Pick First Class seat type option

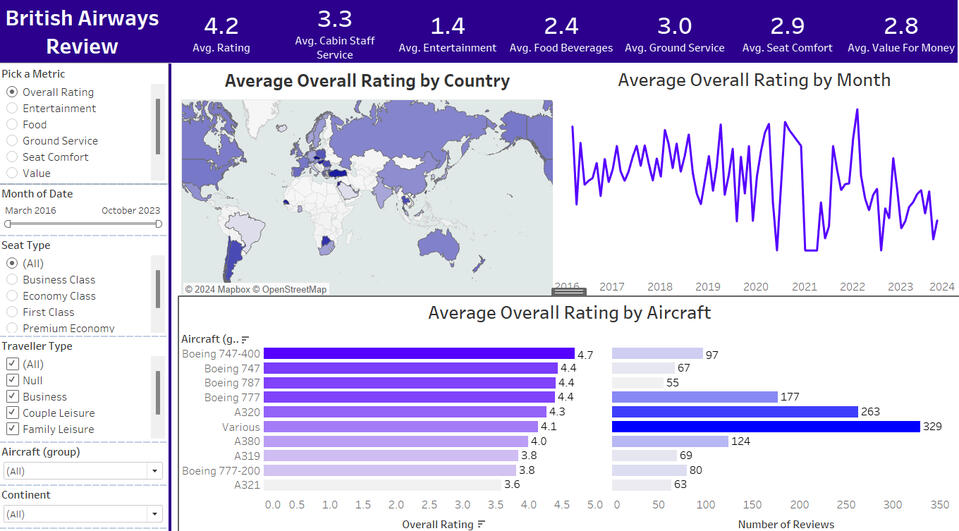[12, 312]
